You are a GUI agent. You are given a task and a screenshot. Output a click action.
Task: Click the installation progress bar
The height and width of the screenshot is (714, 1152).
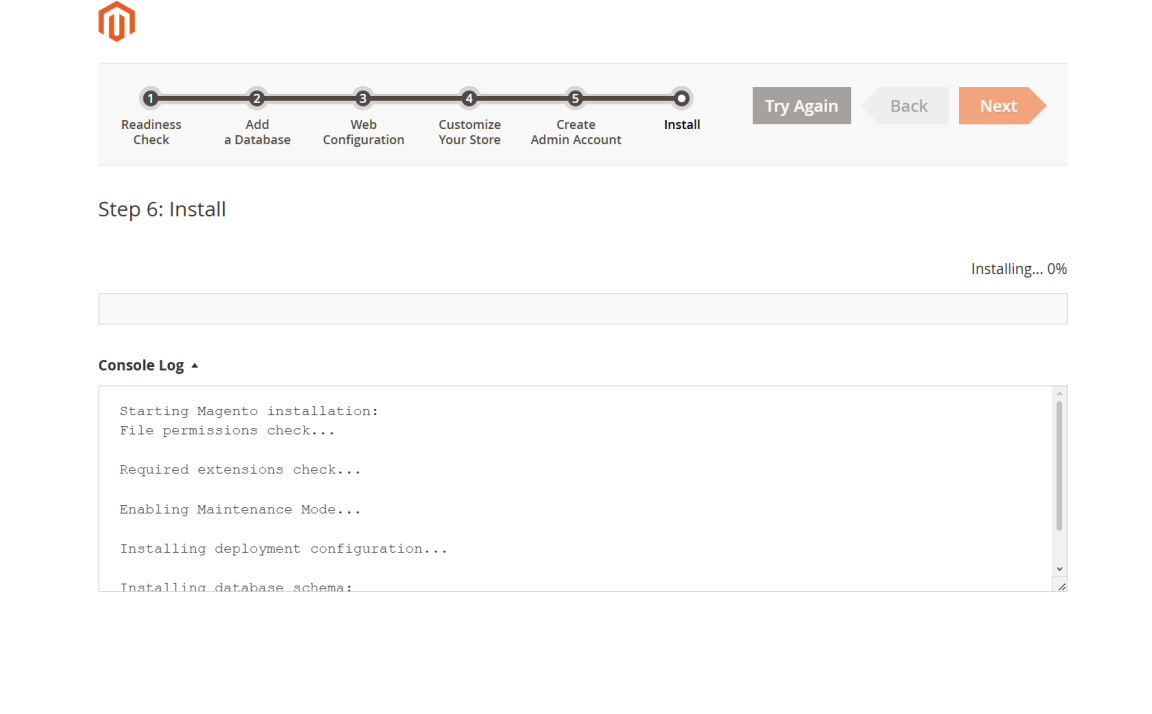[583, 309]
